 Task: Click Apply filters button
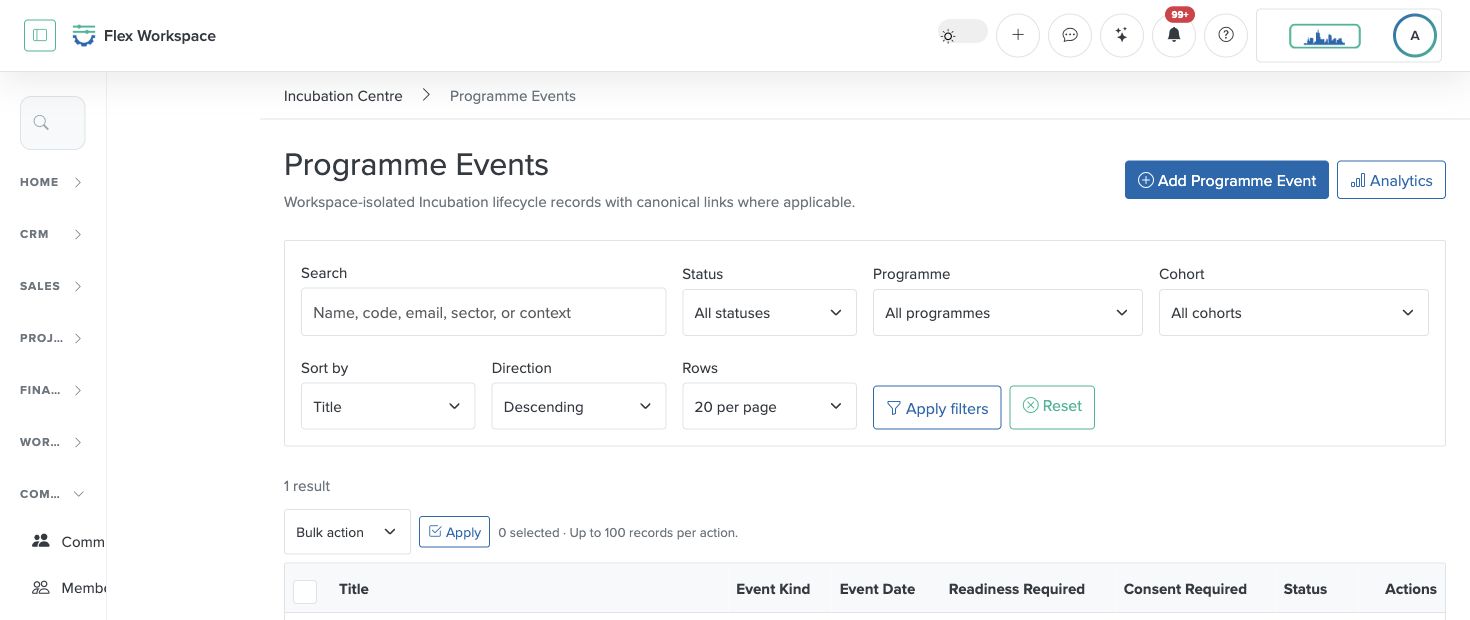[937, 408]
